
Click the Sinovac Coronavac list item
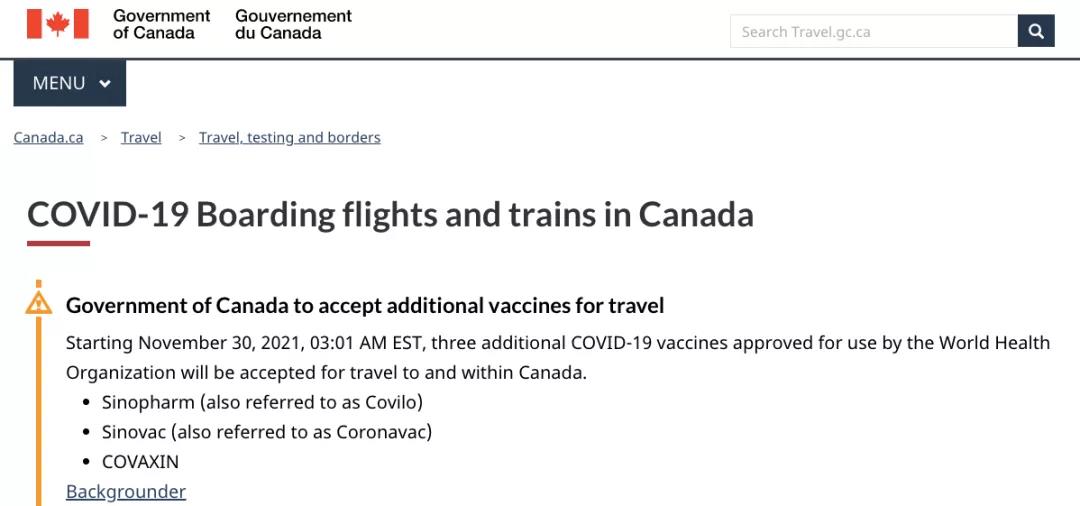(267, 432)
